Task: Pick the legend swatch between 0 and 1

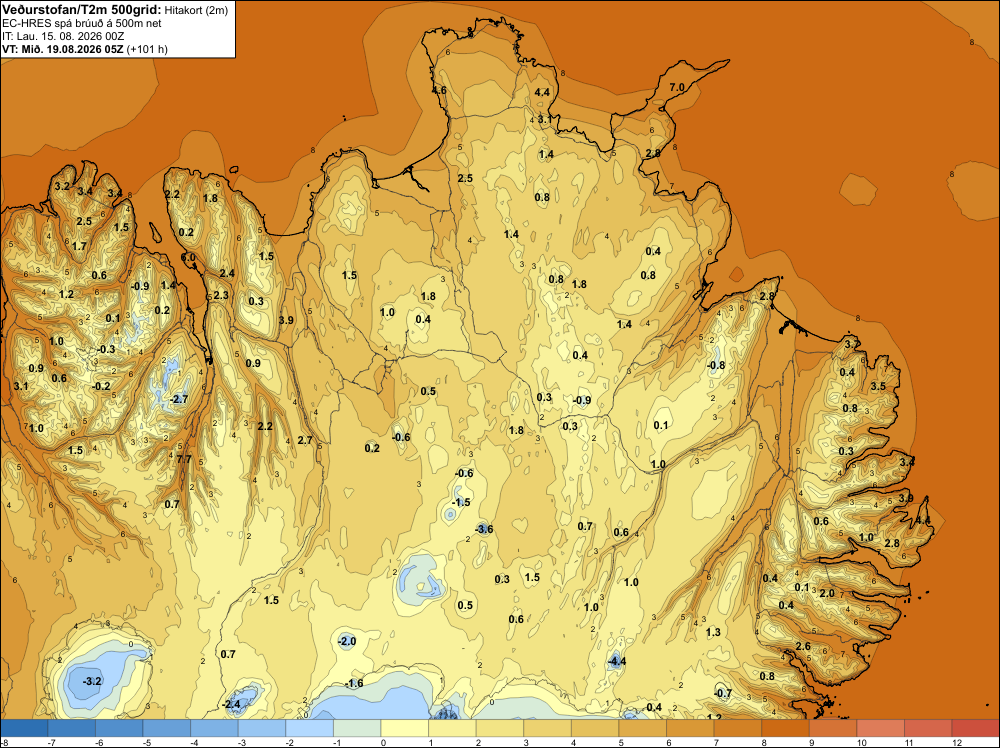Action: point(404,728)
